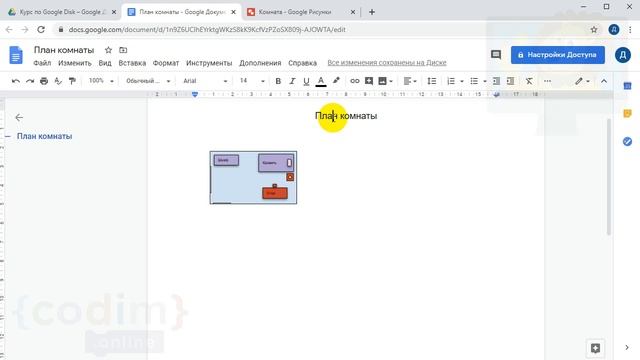Open the Инструменты menu
The height and width of the screenshot is (360, 640).
point(209,63)
